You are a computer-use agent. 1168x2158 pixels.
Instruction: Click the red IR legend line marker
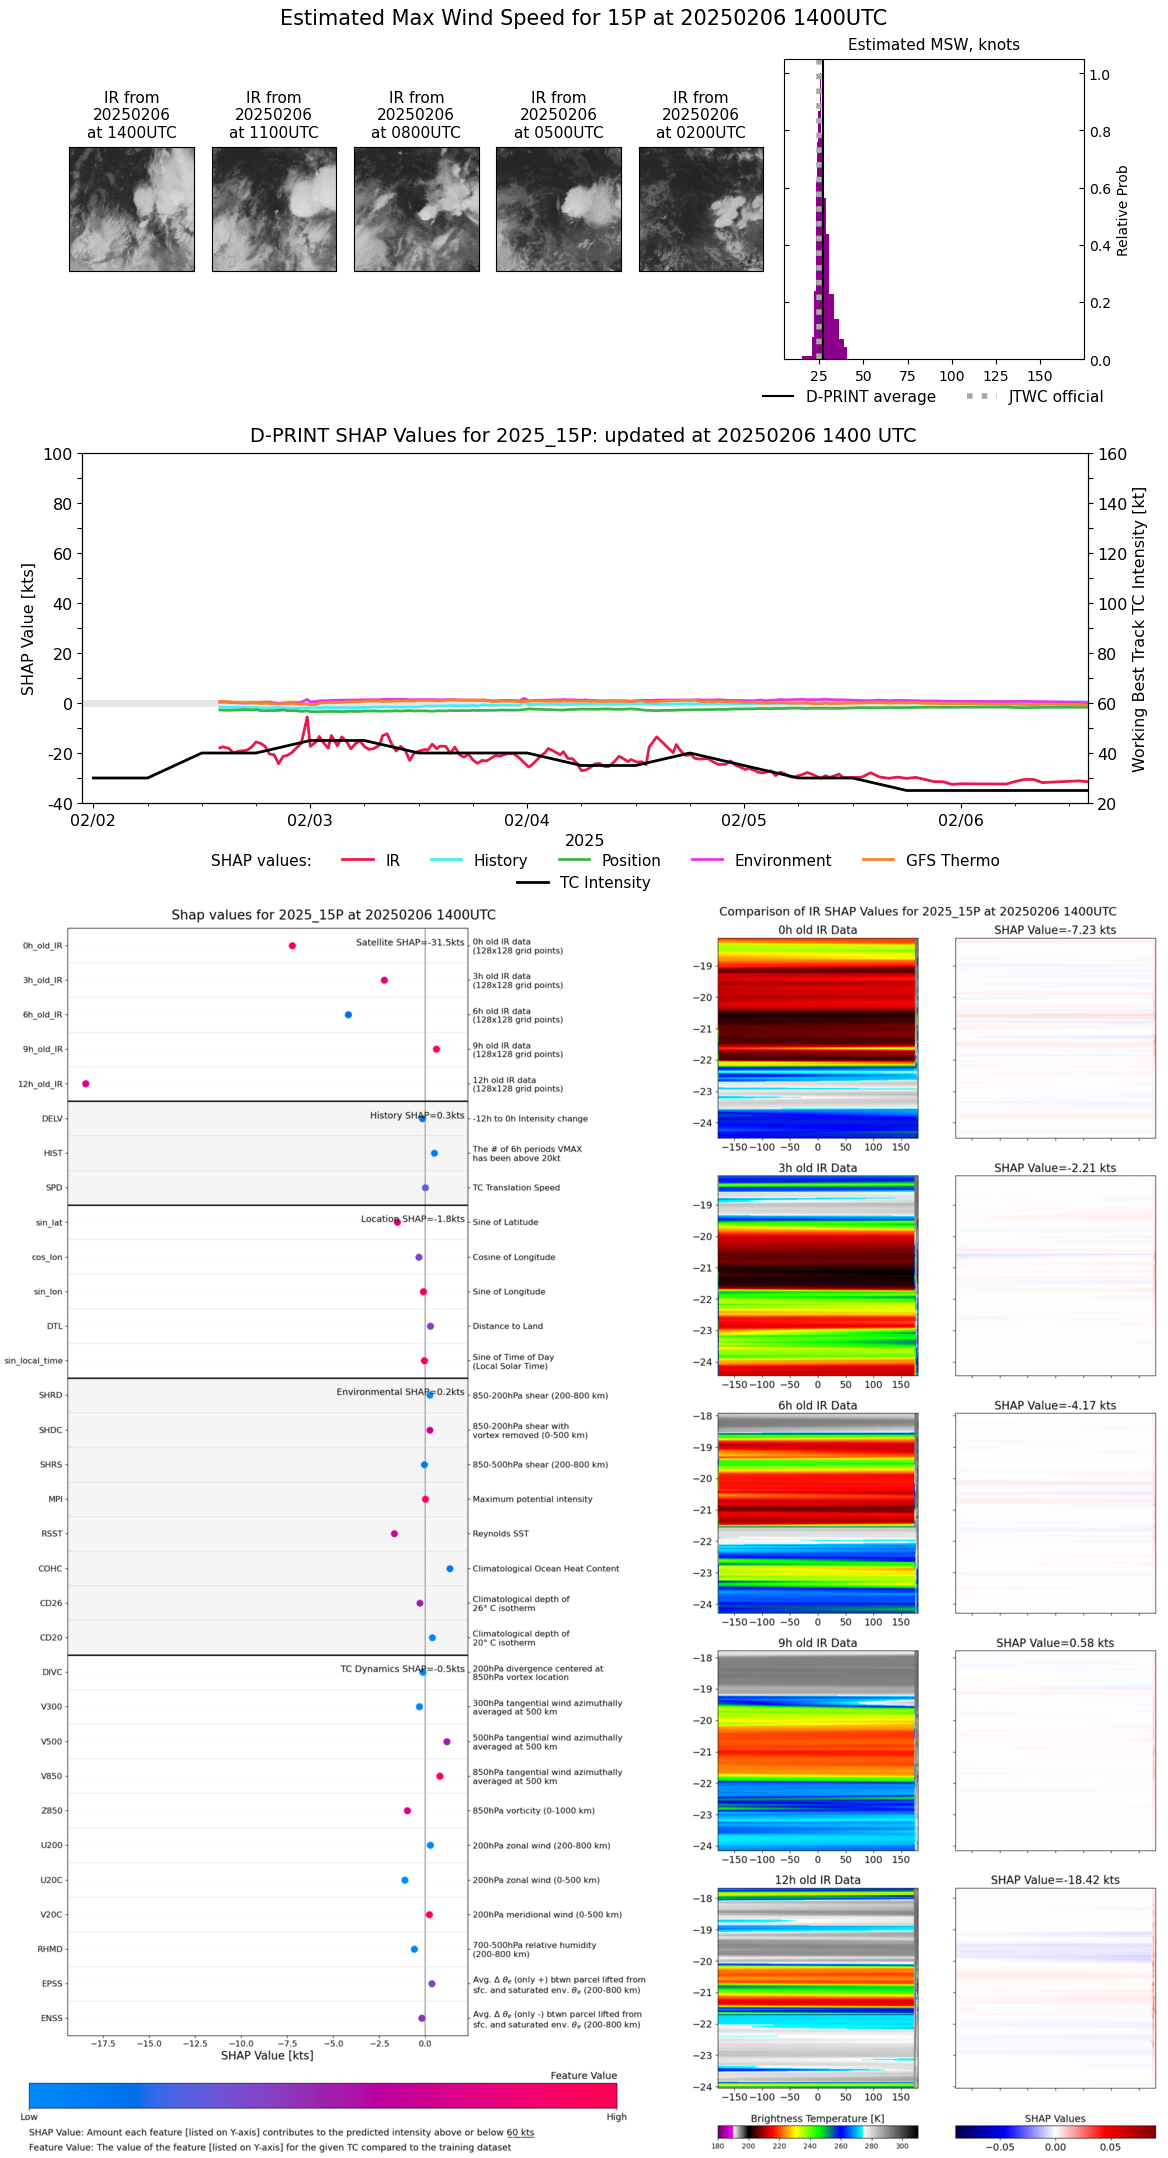point(358,860)
